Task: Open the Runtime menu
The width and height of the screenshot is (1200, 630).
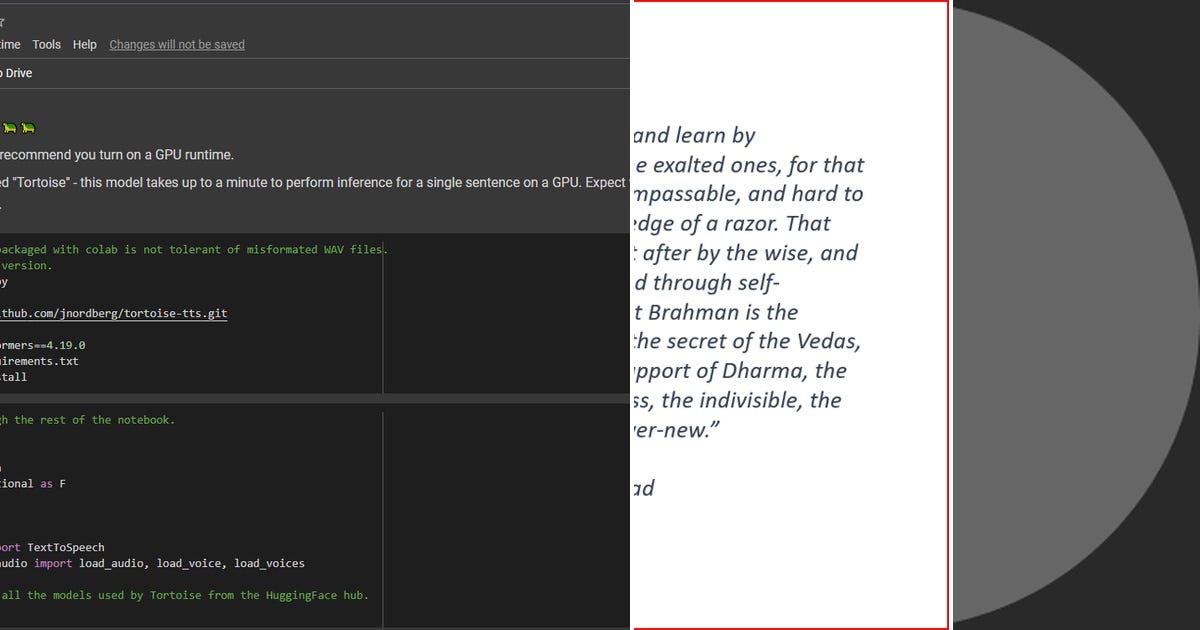Action: point(8,44)
